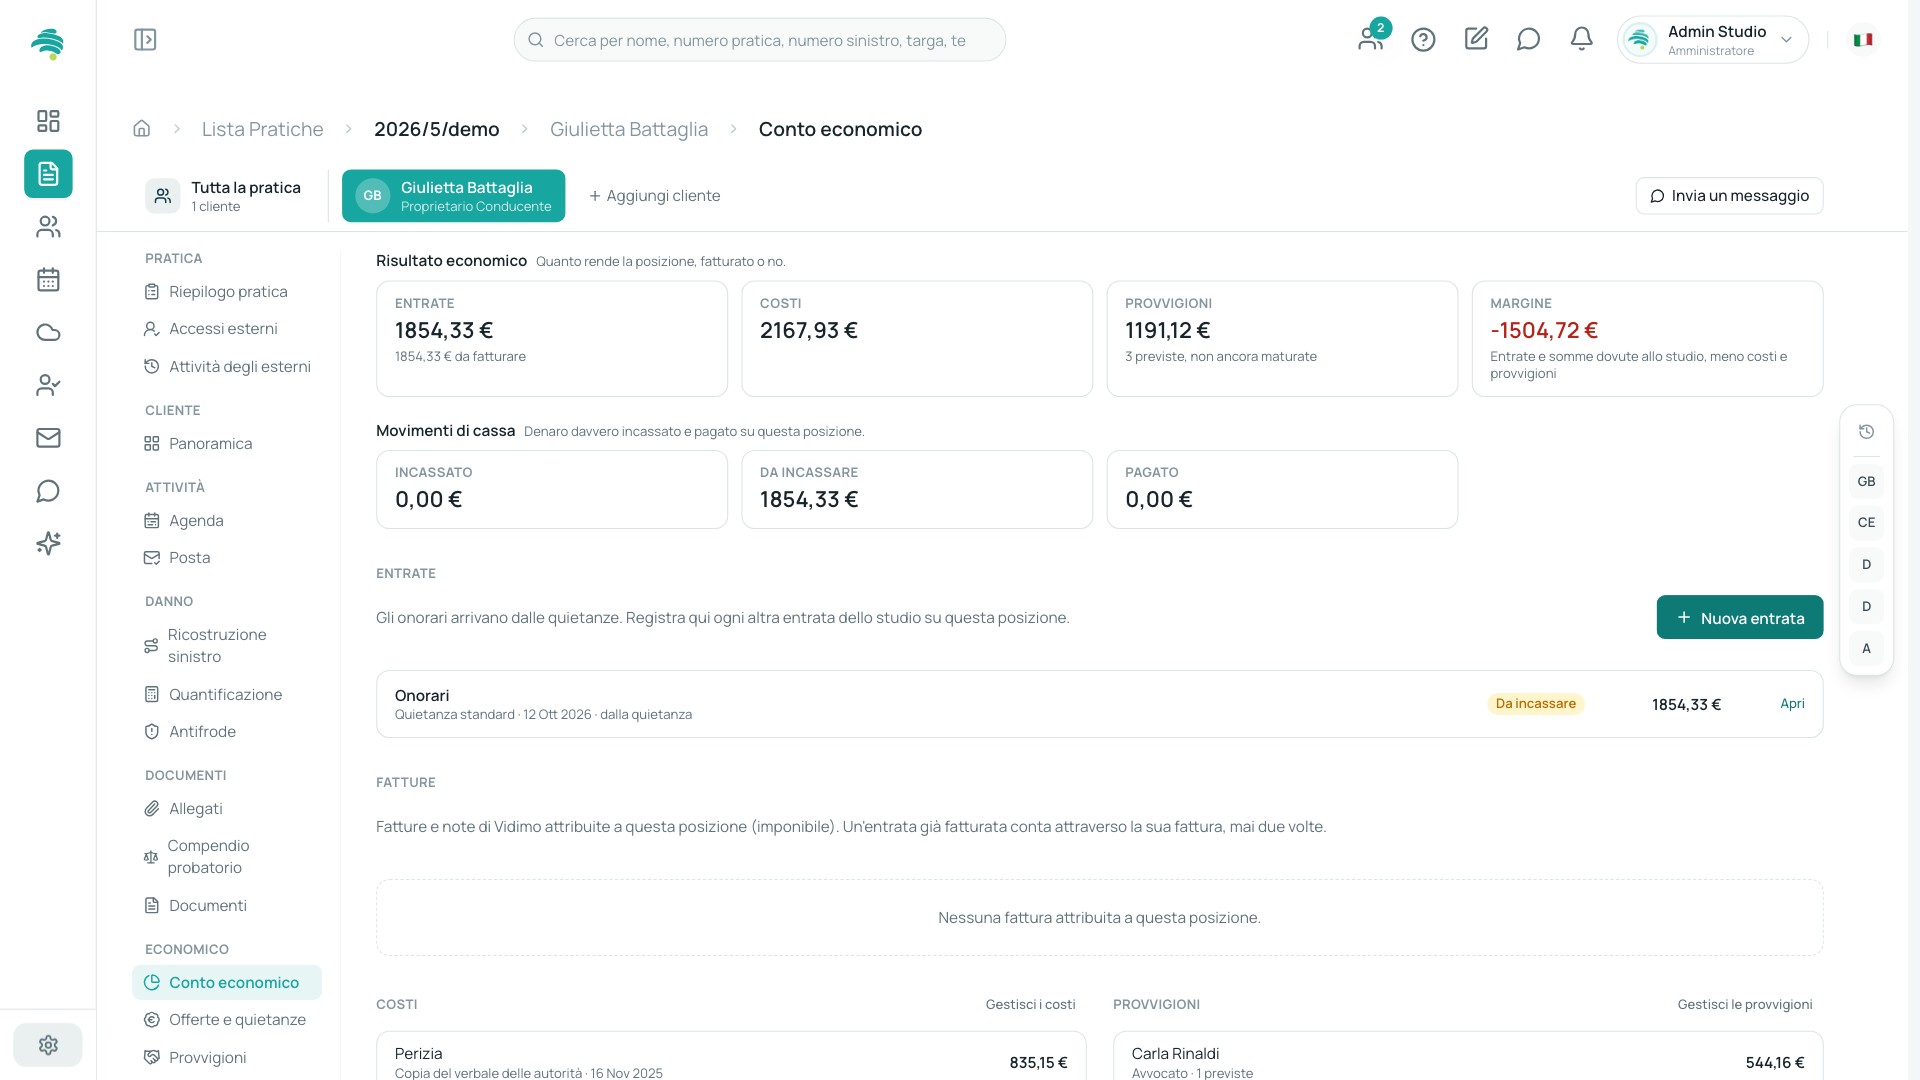Screen dimensions: 1920x1080
Task: Open the users icon with badge 2
Action: coord(1371,38)
